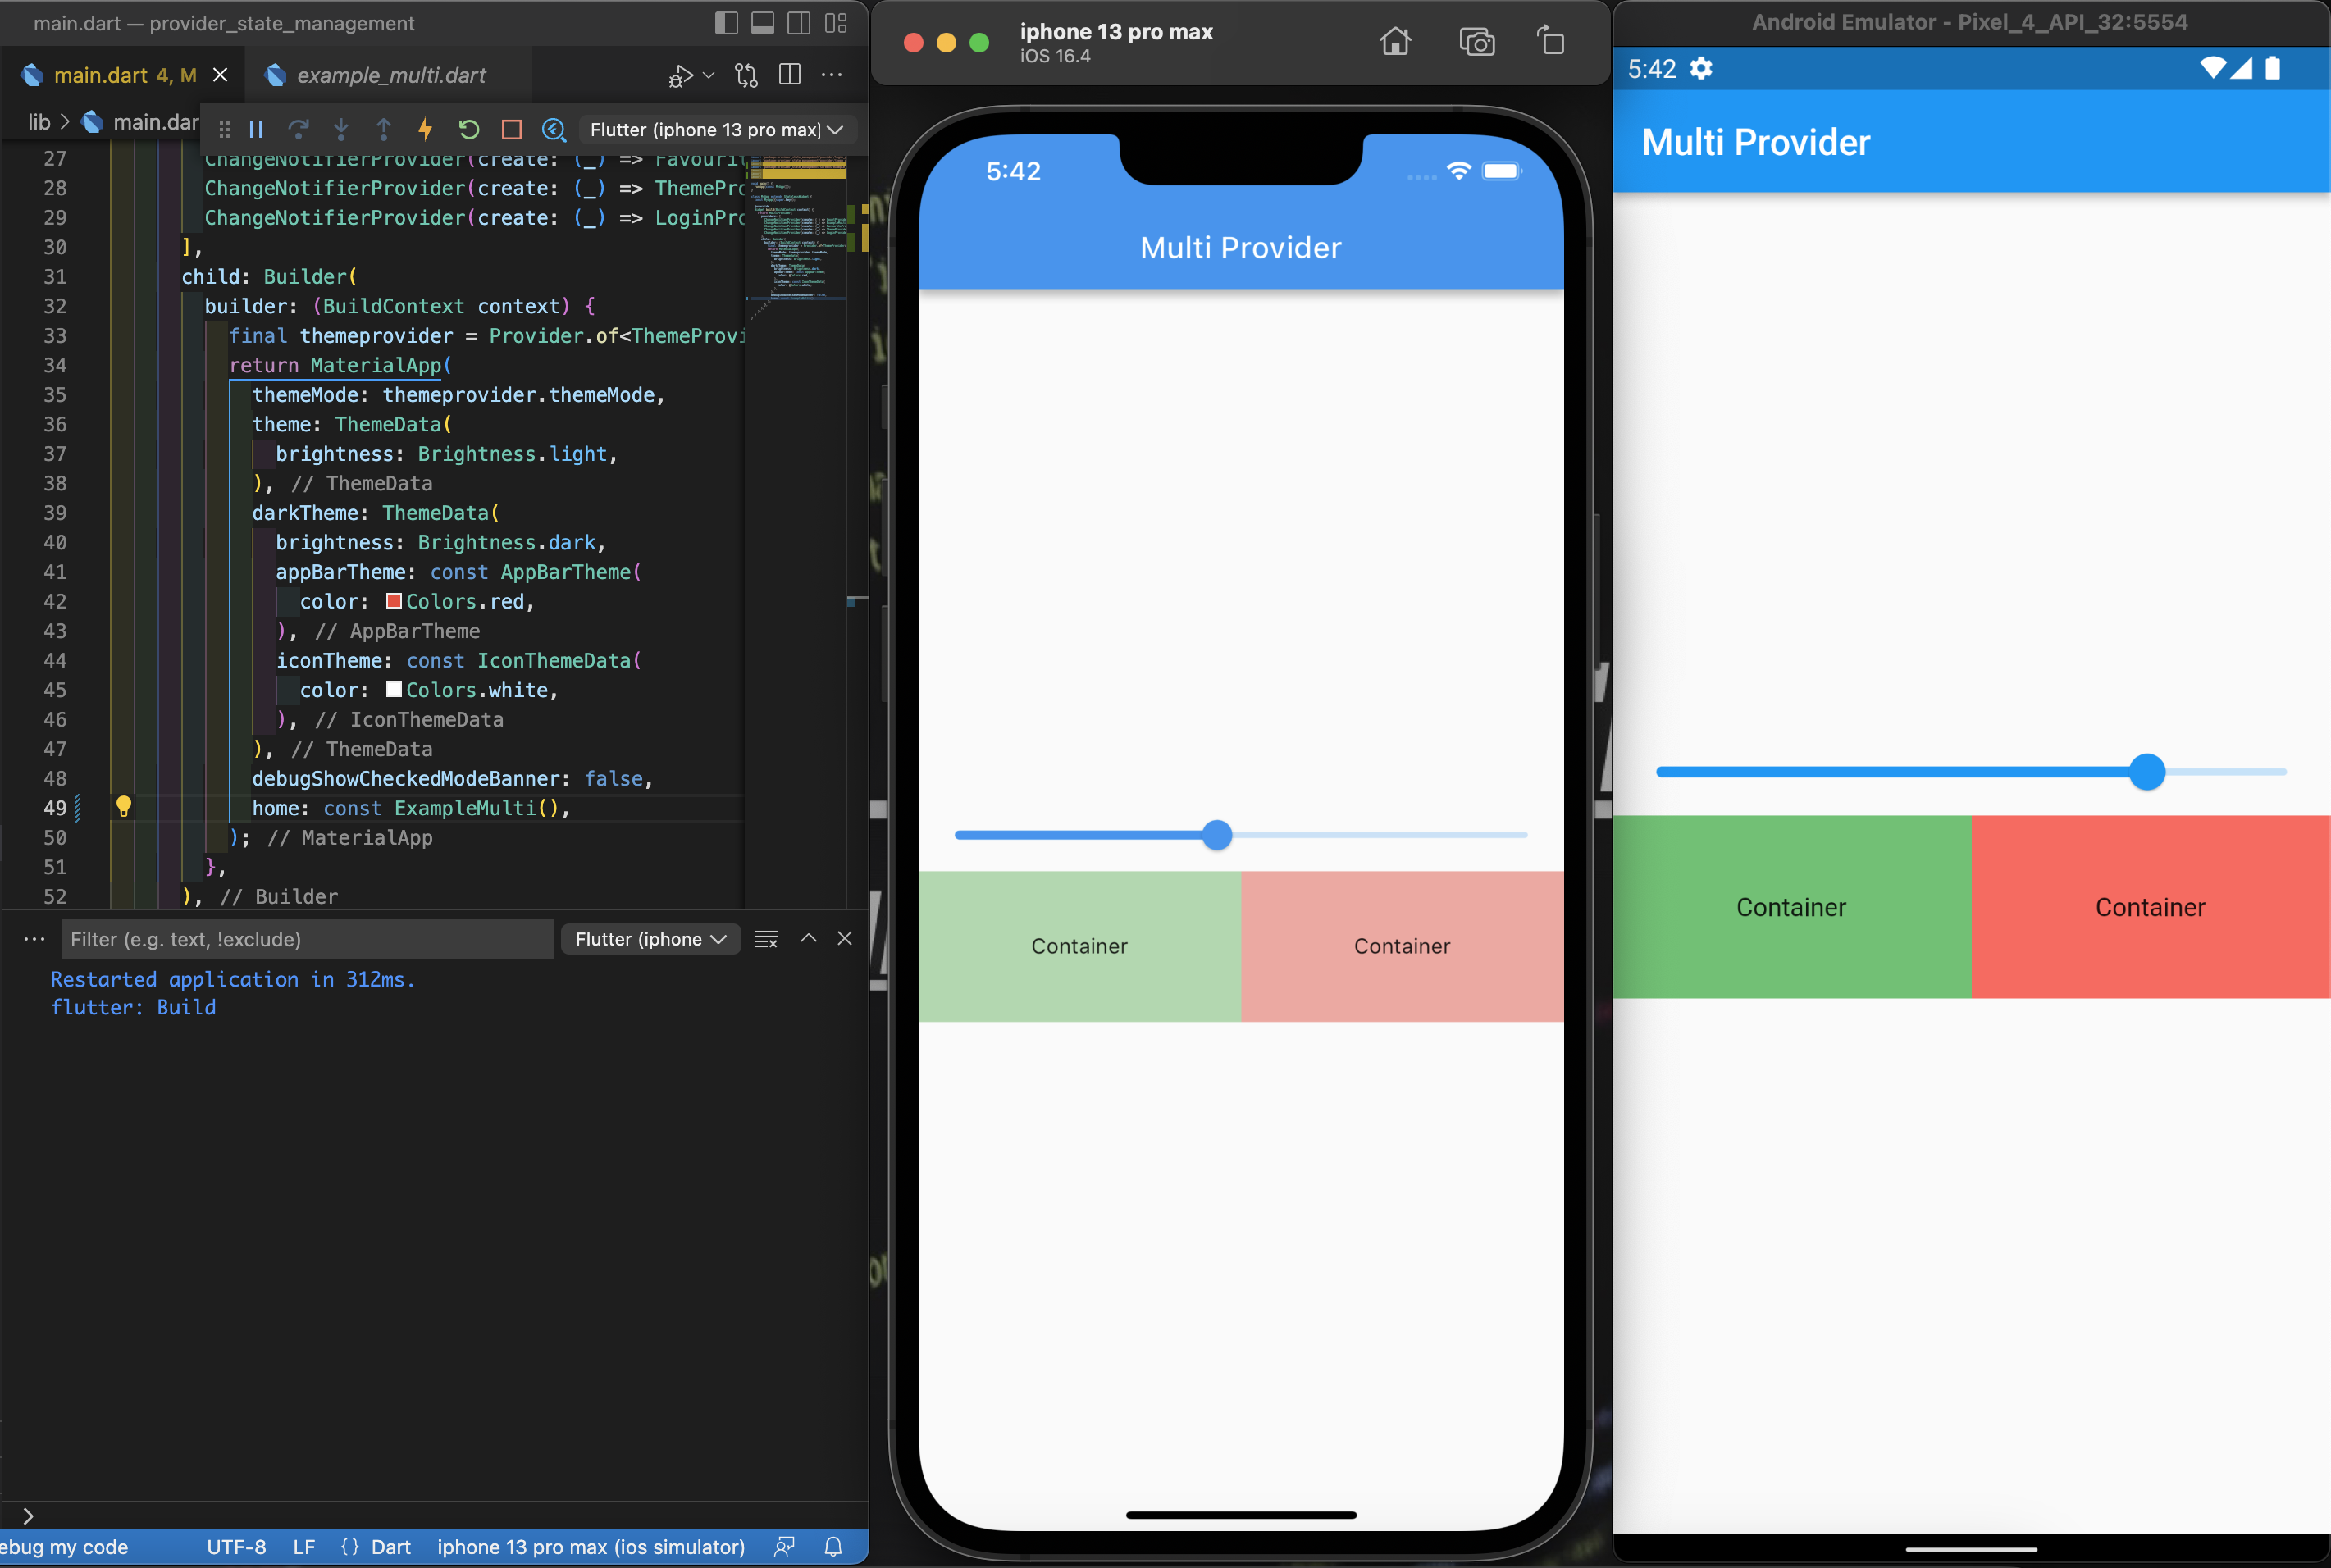
Task: Switch to example_multi.dart tab
Action: (390, 75)
